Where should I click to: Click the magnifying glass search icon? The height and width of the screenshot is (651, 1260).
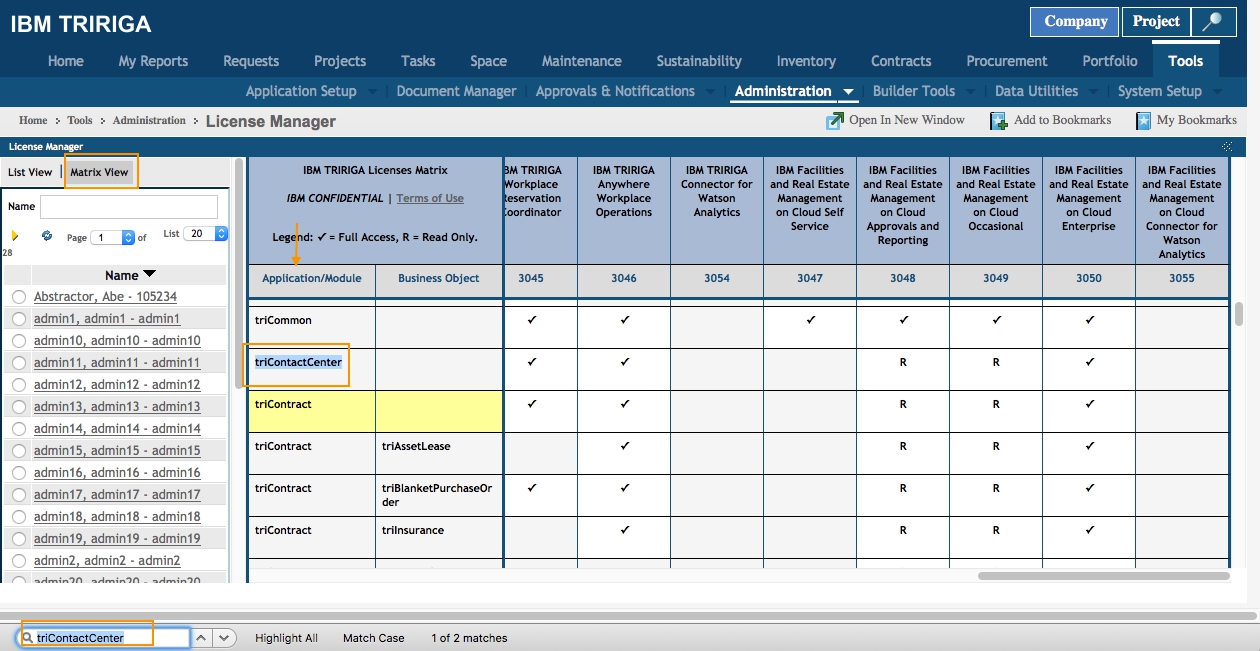(1214, 22)
